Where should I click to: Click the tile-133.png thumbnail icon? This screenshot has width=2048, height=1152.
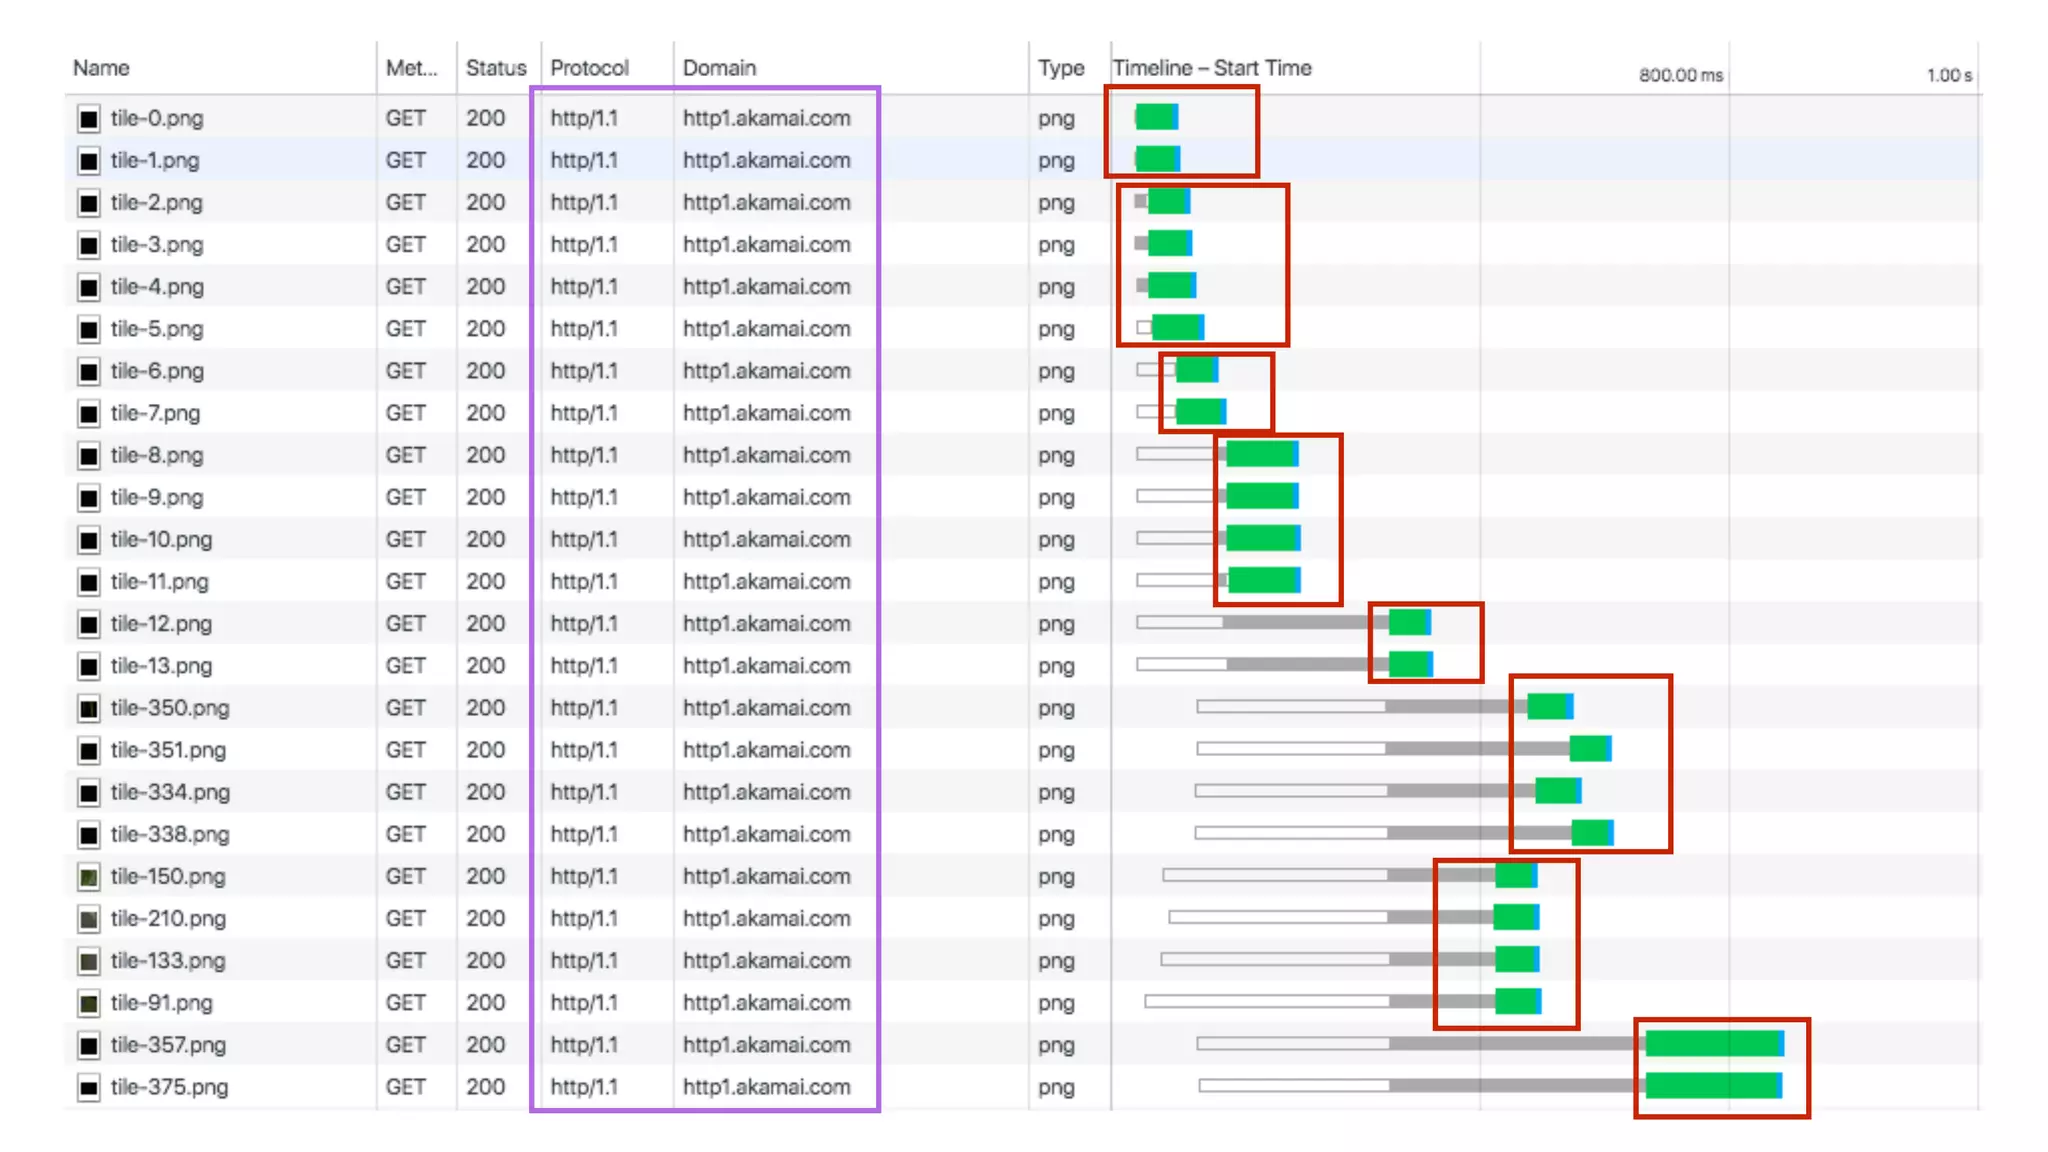pos(89,962)
